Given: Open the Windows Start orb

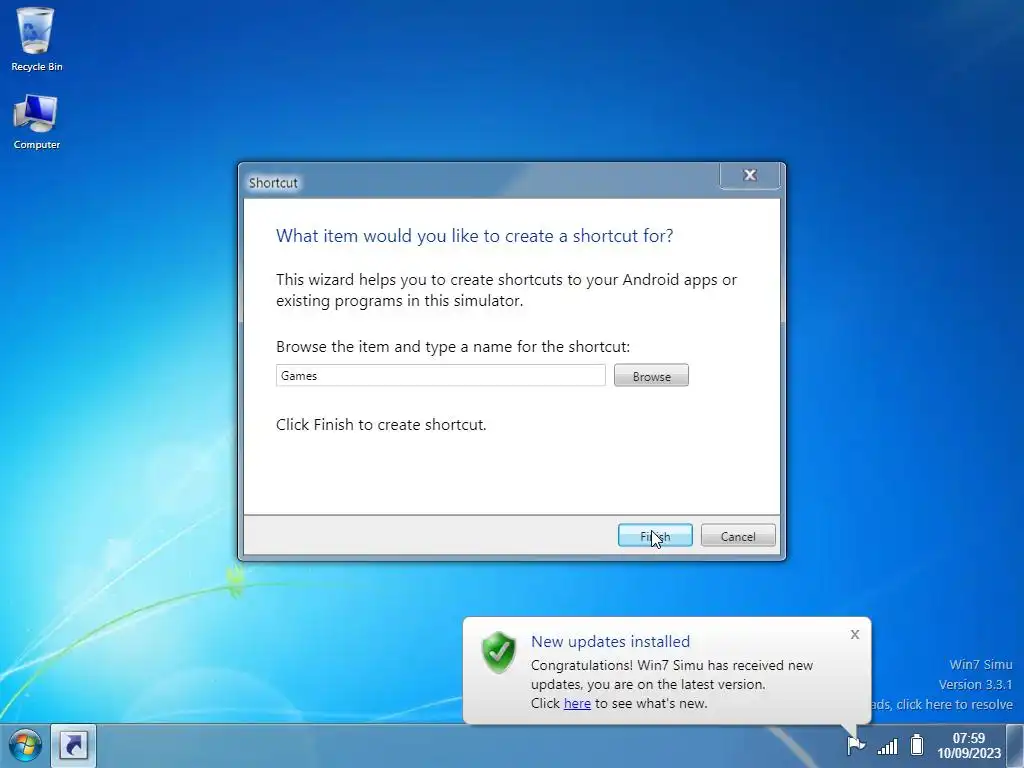Looking at the screenshot, I should [25, 745].
